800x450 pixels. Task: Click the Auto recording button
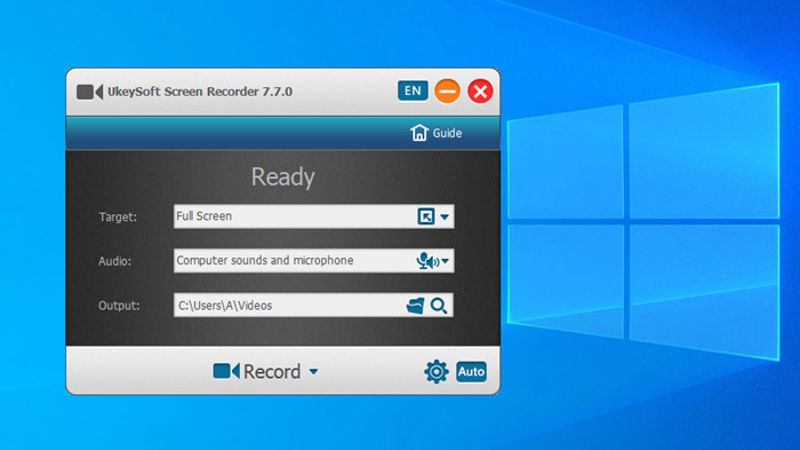pos(471,371)
